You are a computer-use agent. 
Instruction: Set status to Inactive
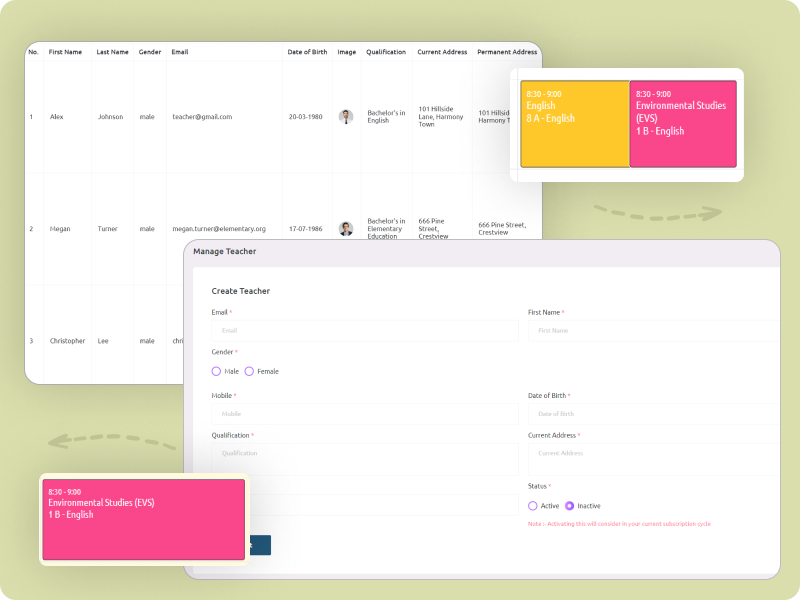click(568, 505)
